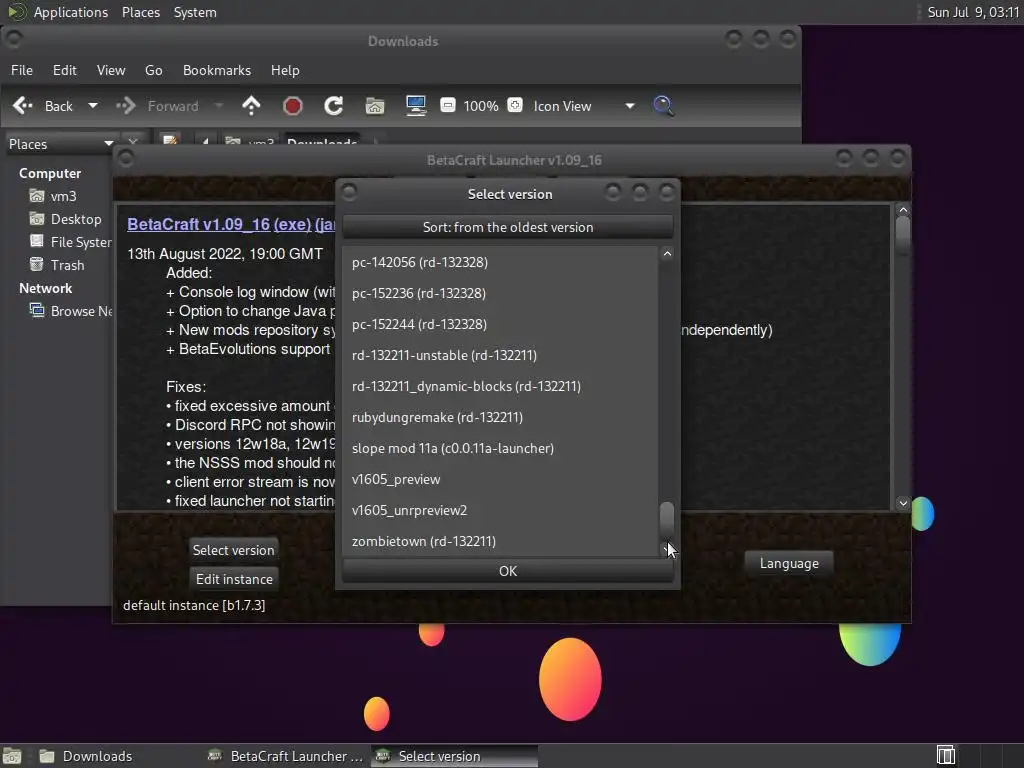Open the Home folder icon in toolbar
Screen dimensions: 1024x768
tap(375, 106)
